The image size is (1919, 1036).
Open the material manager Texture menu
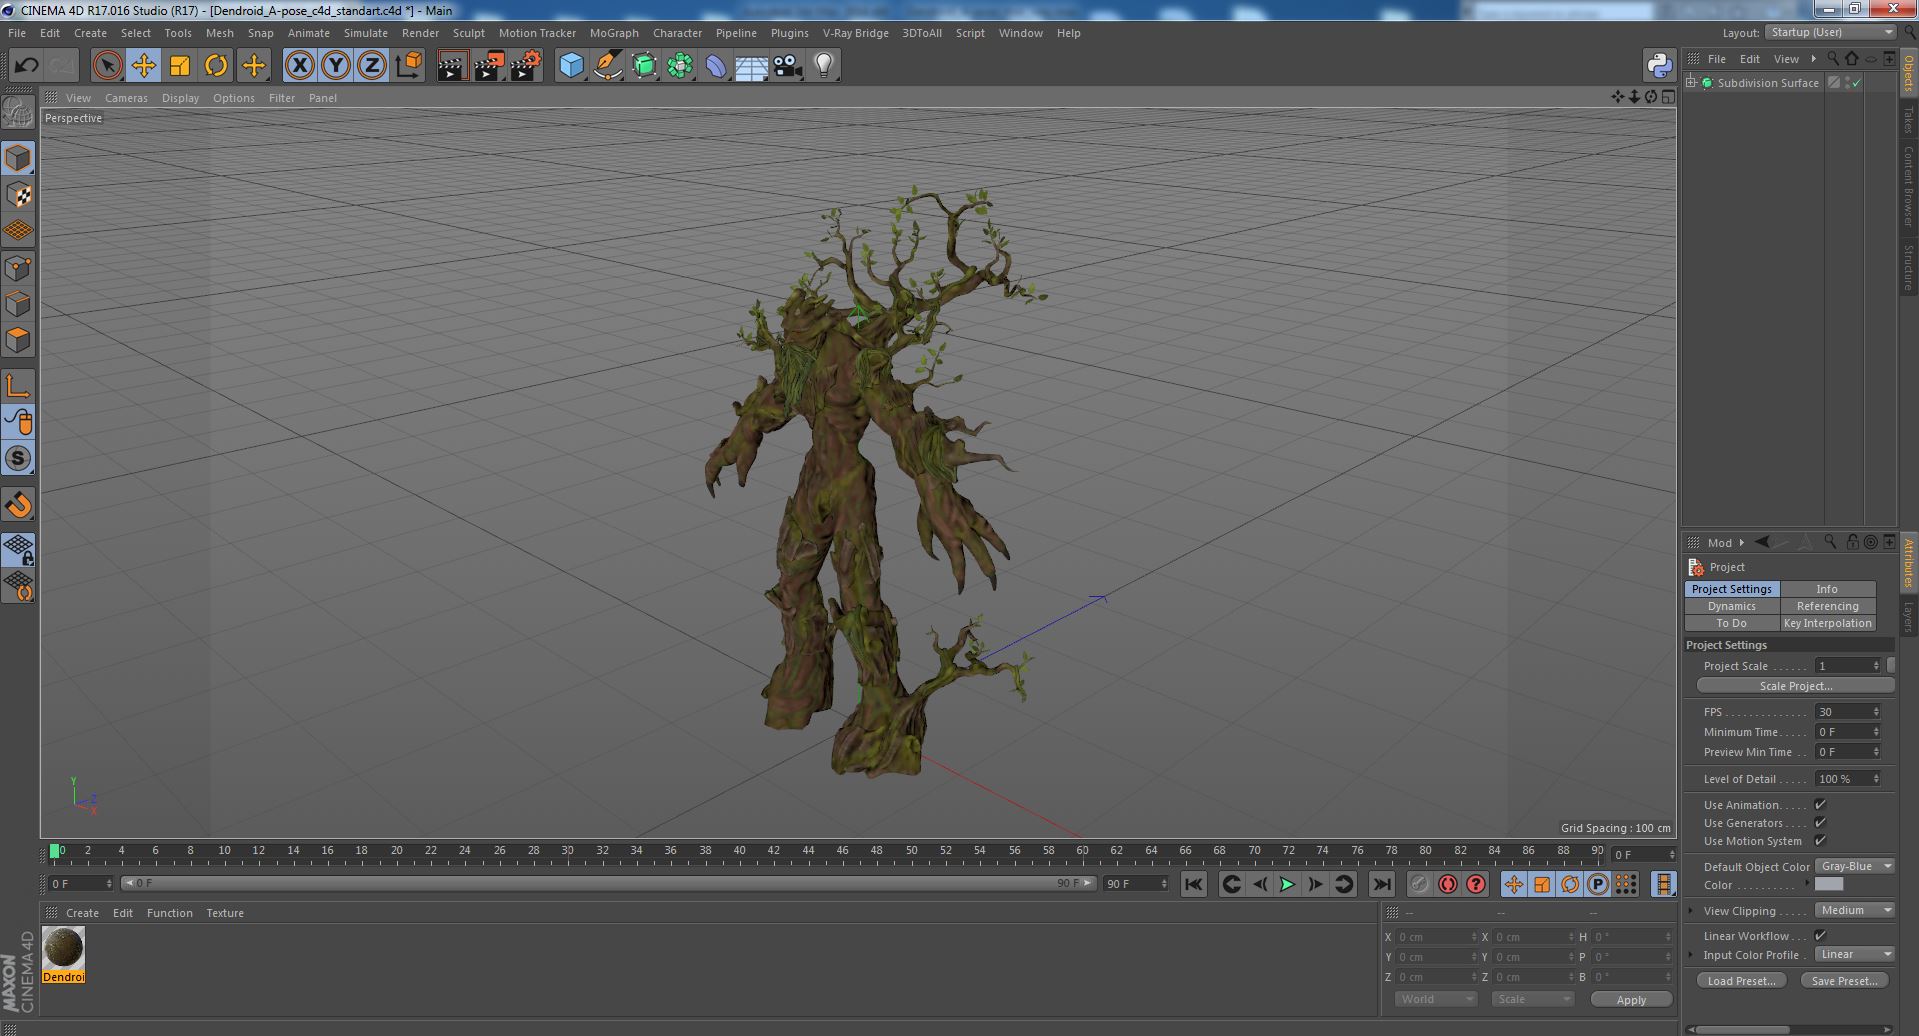pyautogui.click(x=225, y=913)
